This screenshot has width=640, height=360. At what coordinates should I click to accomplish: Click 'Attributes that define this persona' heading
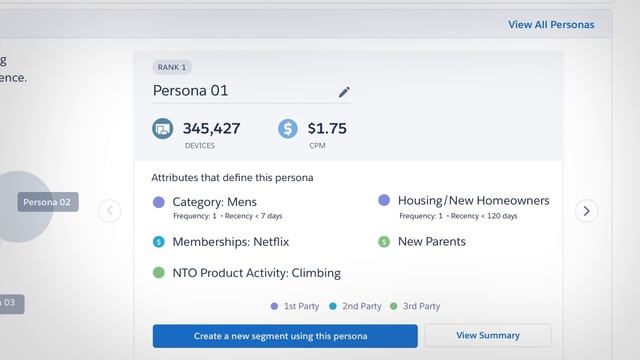coord(232,178)
